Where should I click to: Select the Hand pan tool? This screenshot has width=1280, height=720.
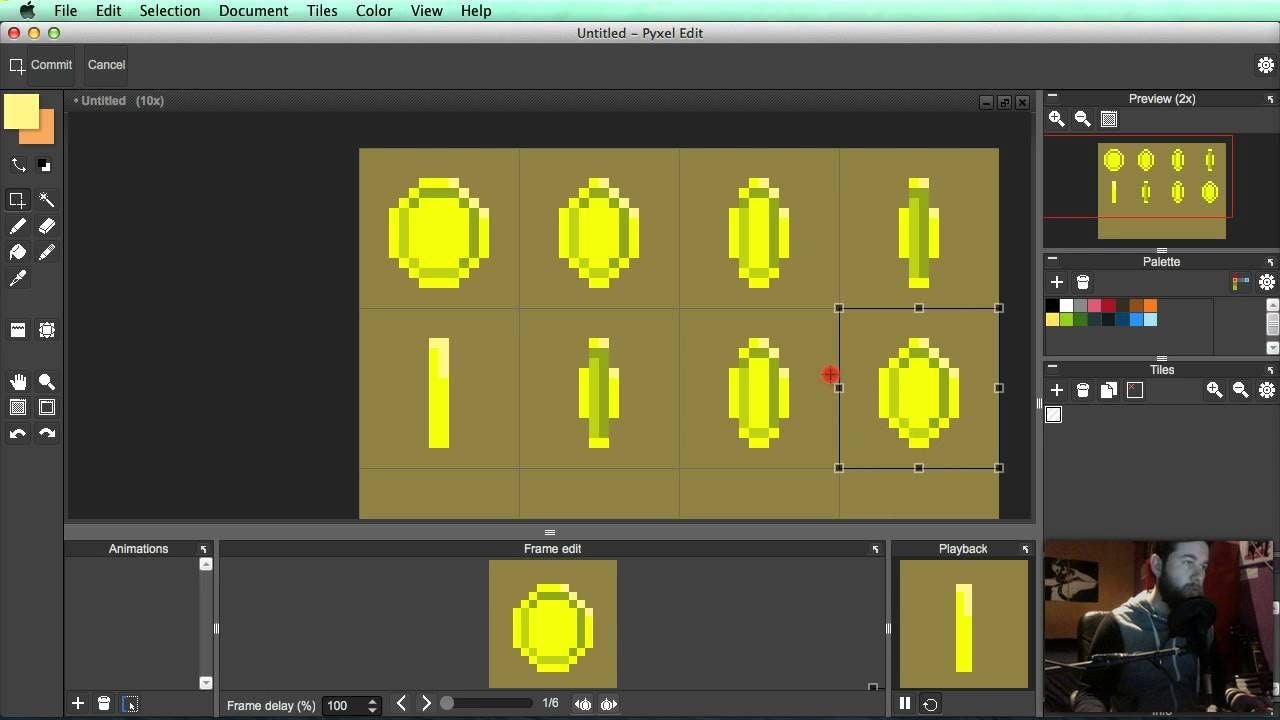coord(17,381)
